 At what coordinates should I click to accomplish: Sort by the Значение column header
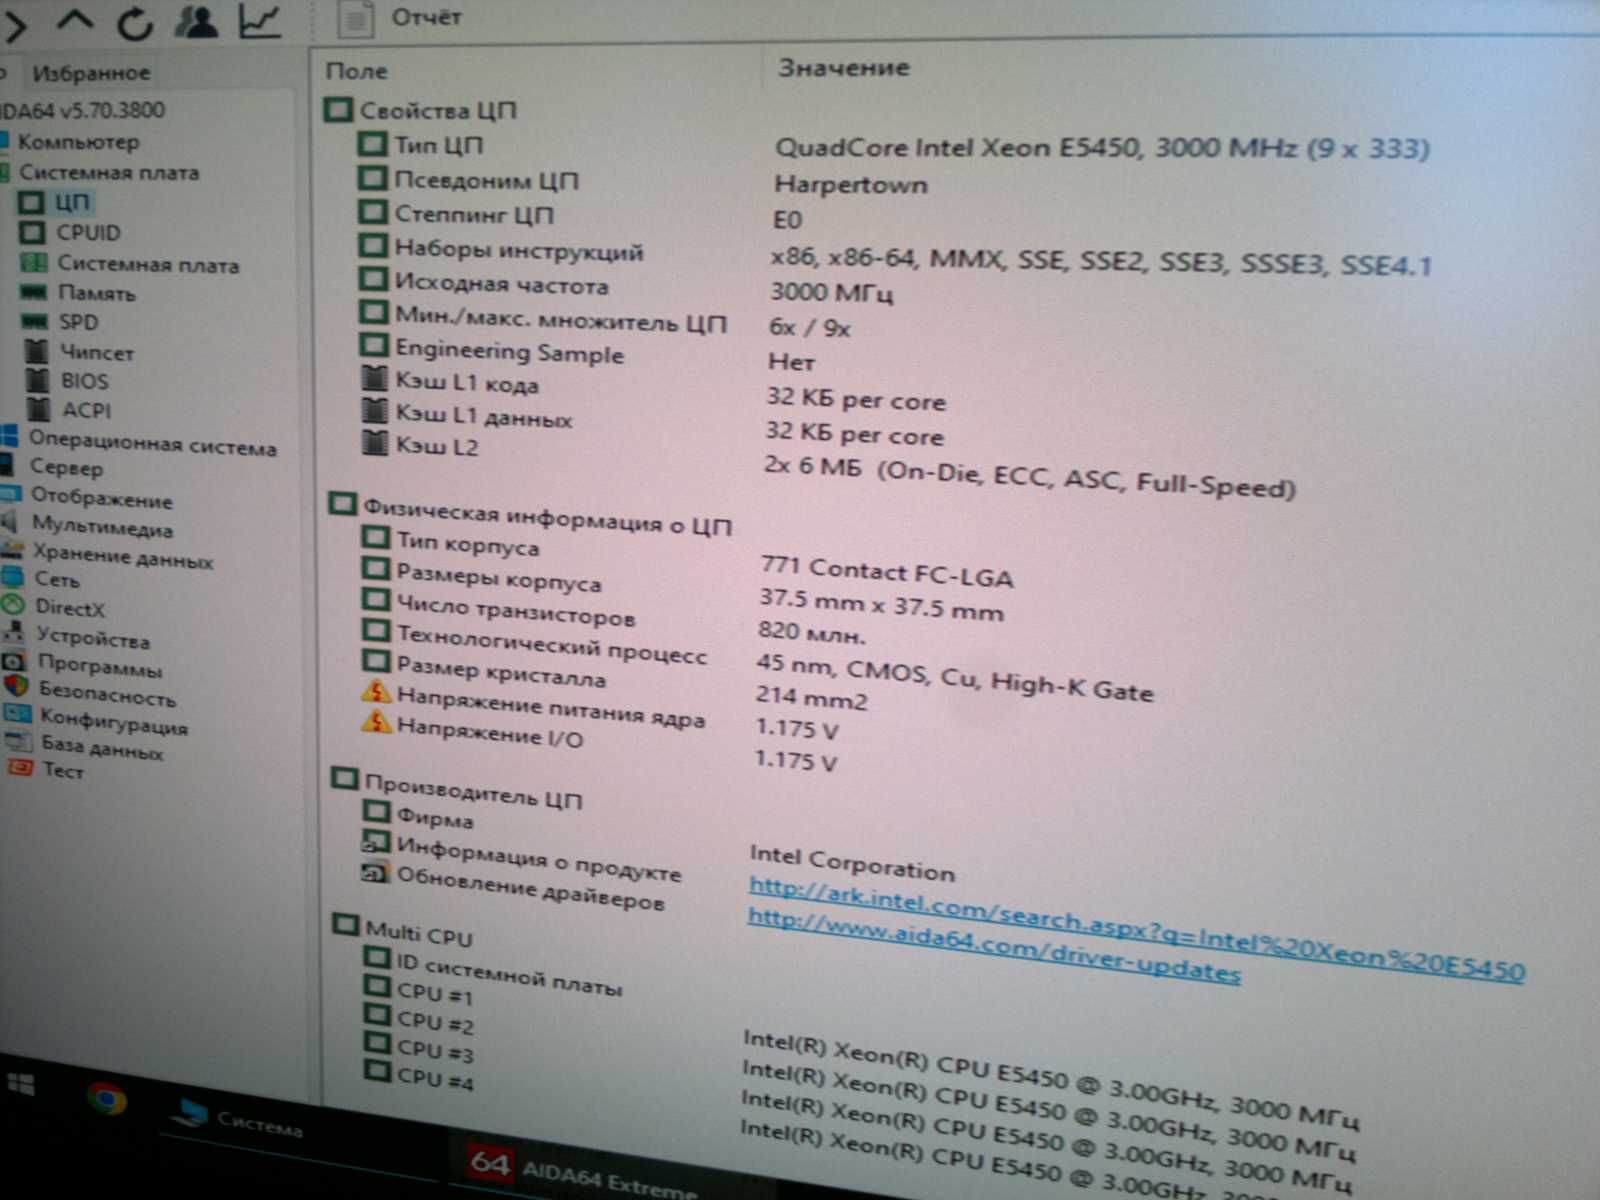pyautogui.click(x=844, y=67)
